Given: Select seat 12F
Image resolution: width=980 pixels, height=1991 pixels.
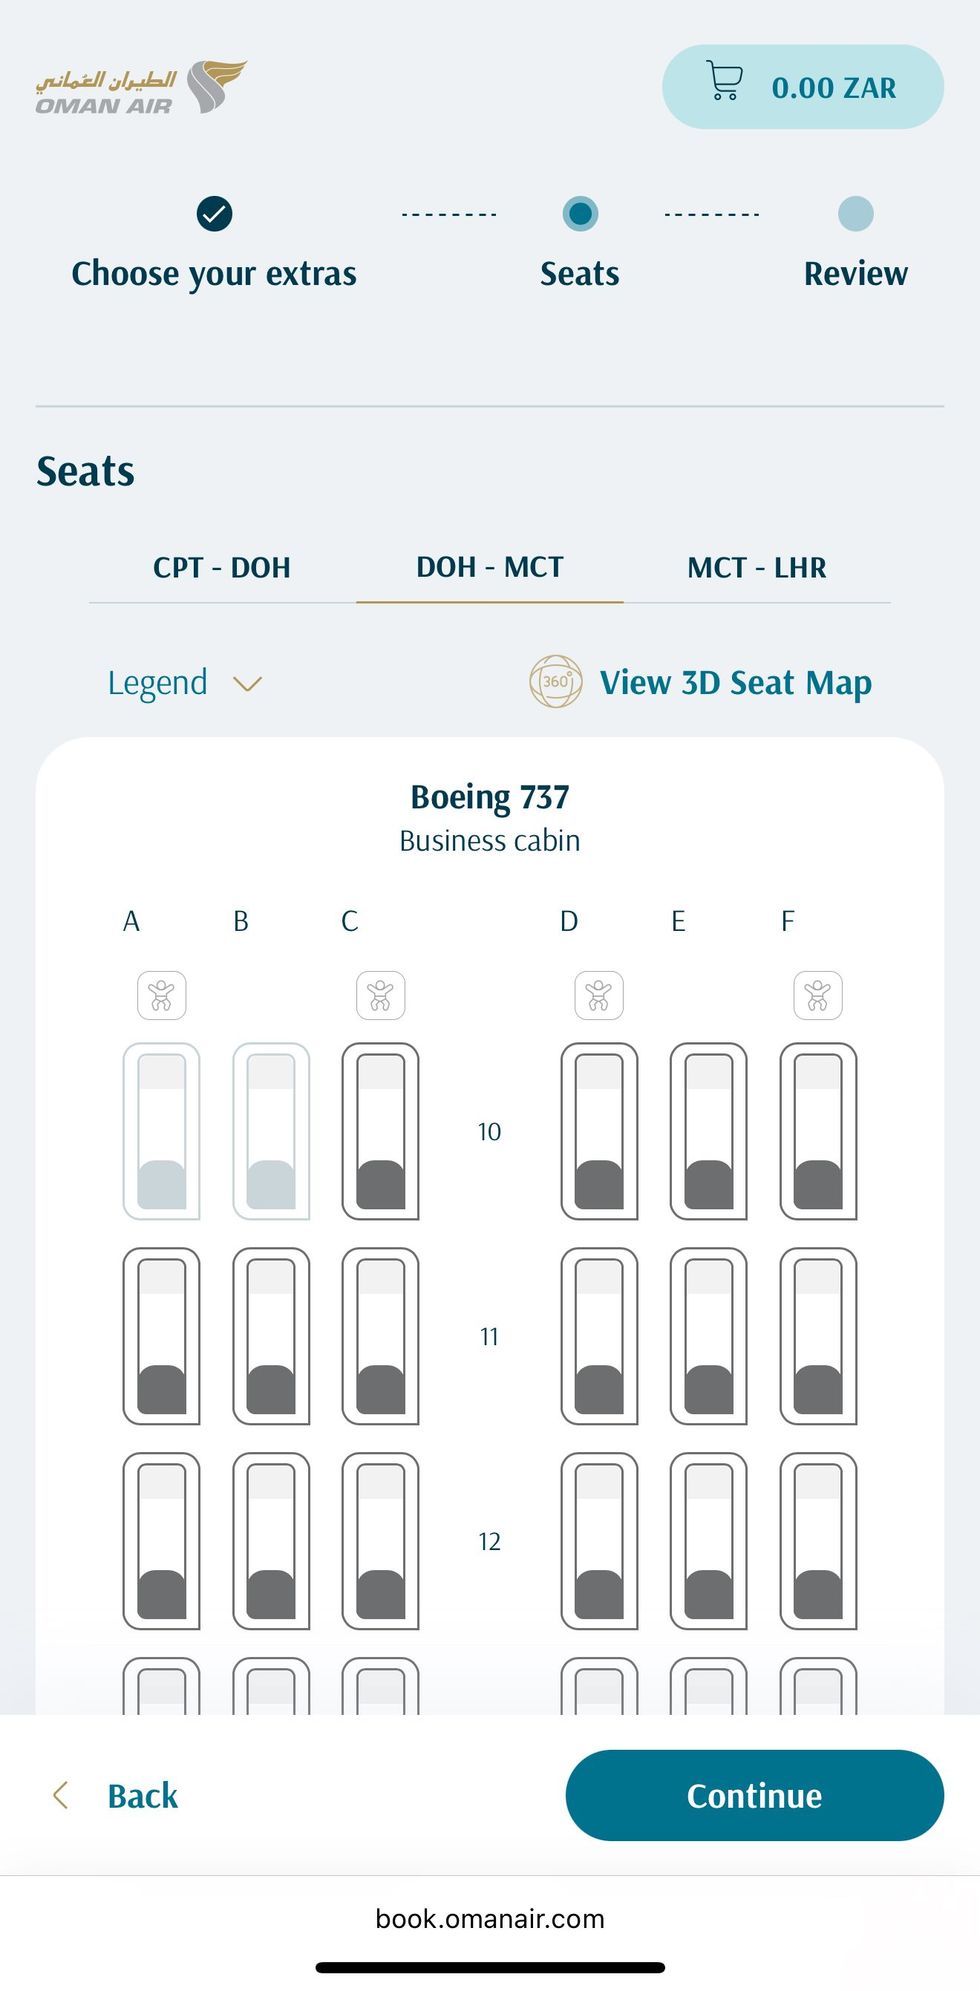Looking at the screenshot, I should [x=818, y=1541].
